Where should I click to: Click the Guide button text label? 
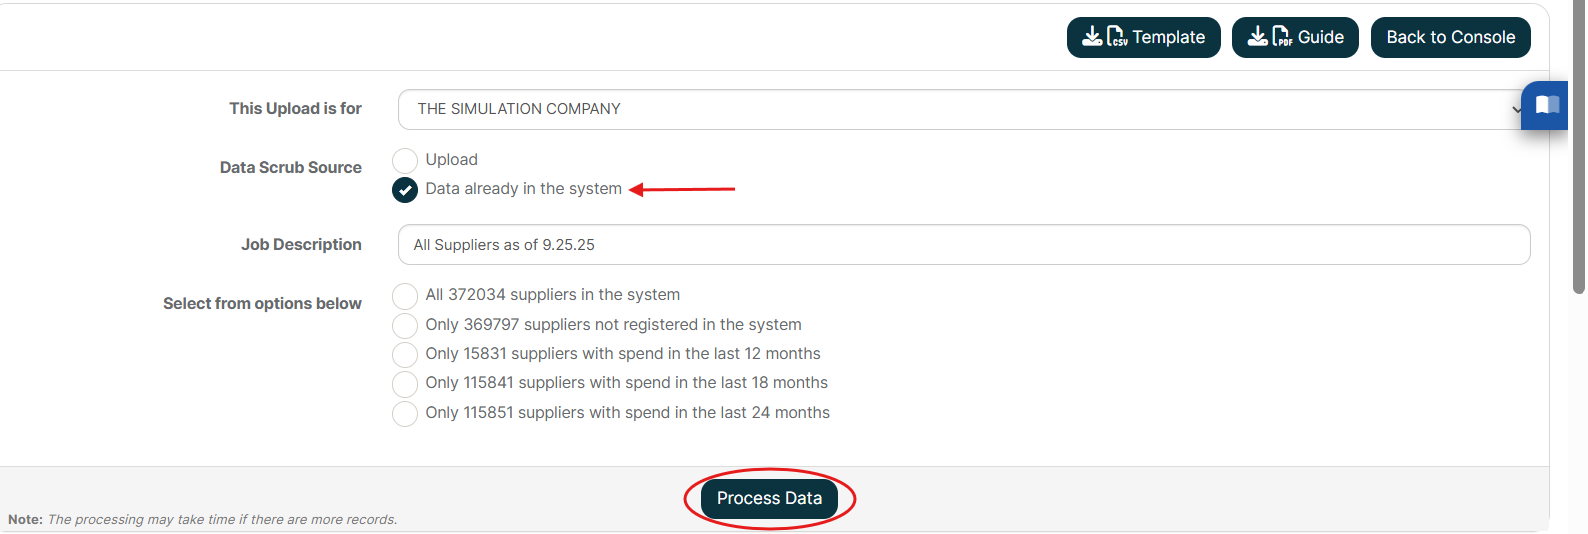tap(1320, 37)
